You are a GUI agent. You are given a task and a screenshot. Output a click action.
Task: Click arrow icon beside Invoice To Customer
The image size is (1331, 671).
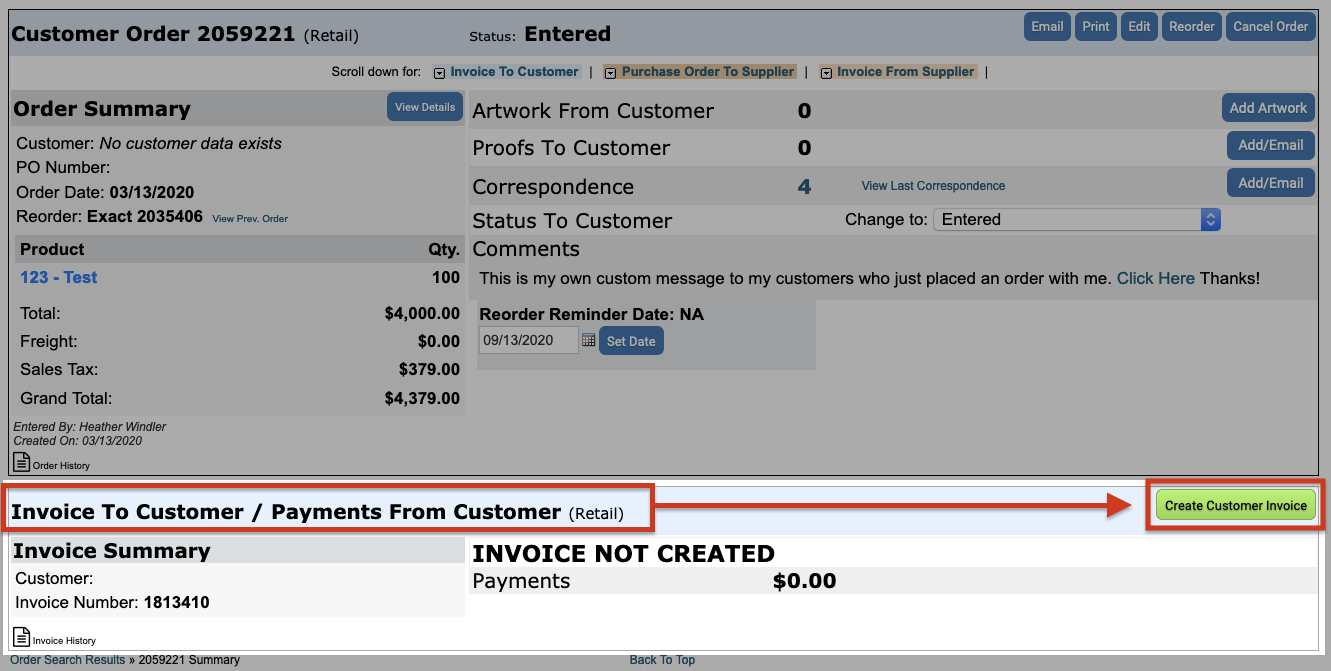pos(439,73)
